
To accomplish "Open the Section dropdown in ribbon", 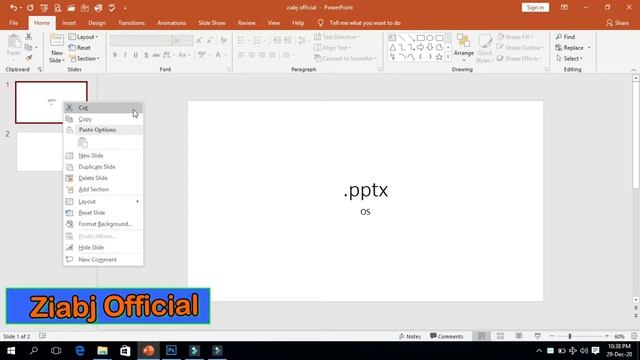I will click(x=84, y=58).
